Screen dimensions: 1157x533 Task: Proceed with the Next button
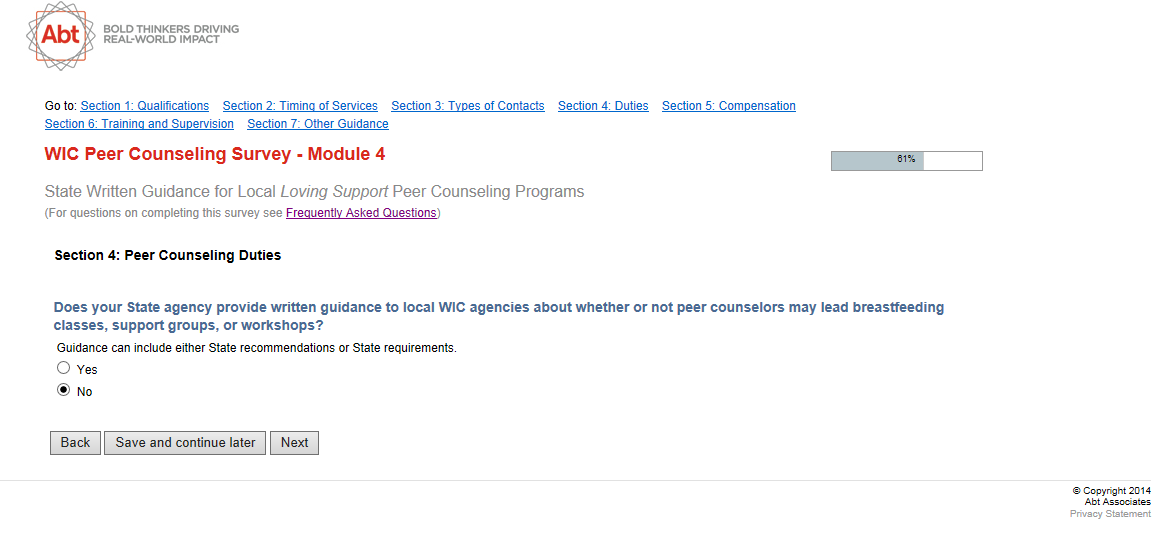pyautogui.click(x=294, y=443)
